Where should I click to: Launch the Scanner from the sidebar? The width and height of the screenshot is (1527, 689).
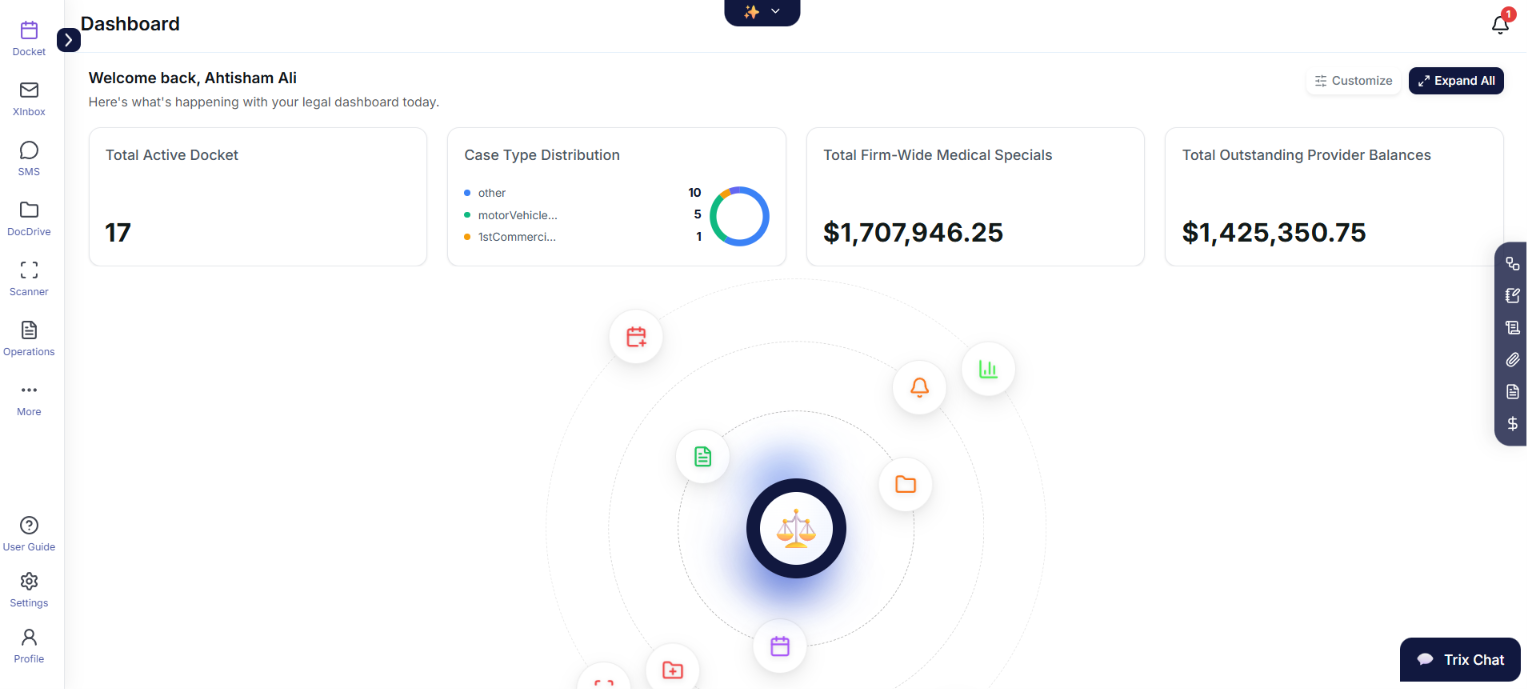tap(29, 279)
